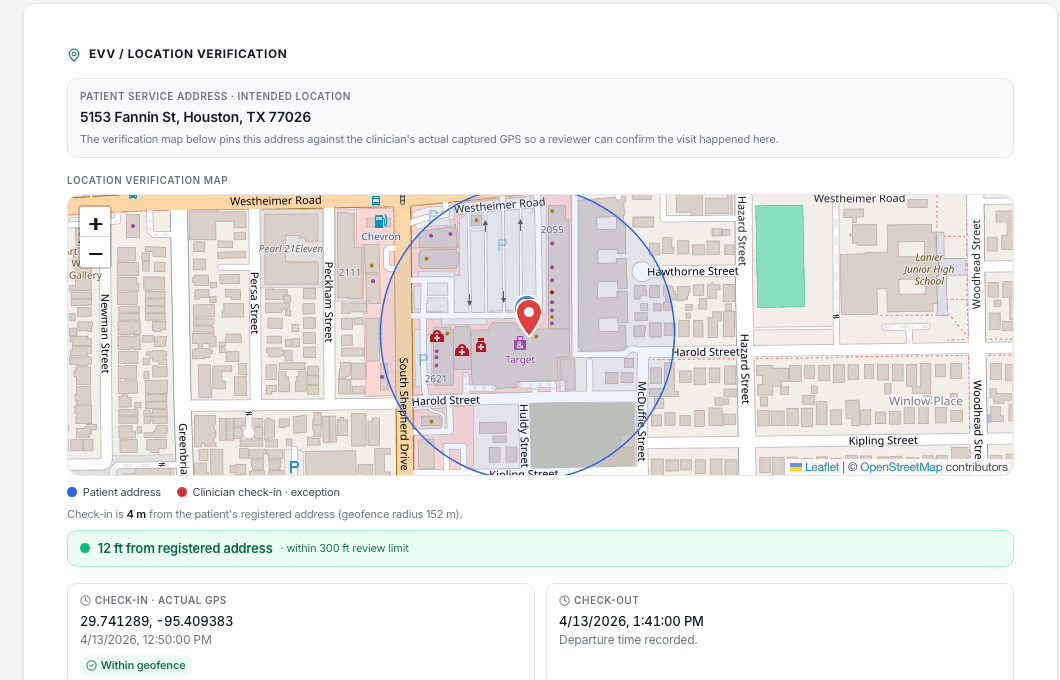The width and height of the screenshot is (1060, 680).
Task: Click the green location pin header icon
Action: [x=74, y=55]
